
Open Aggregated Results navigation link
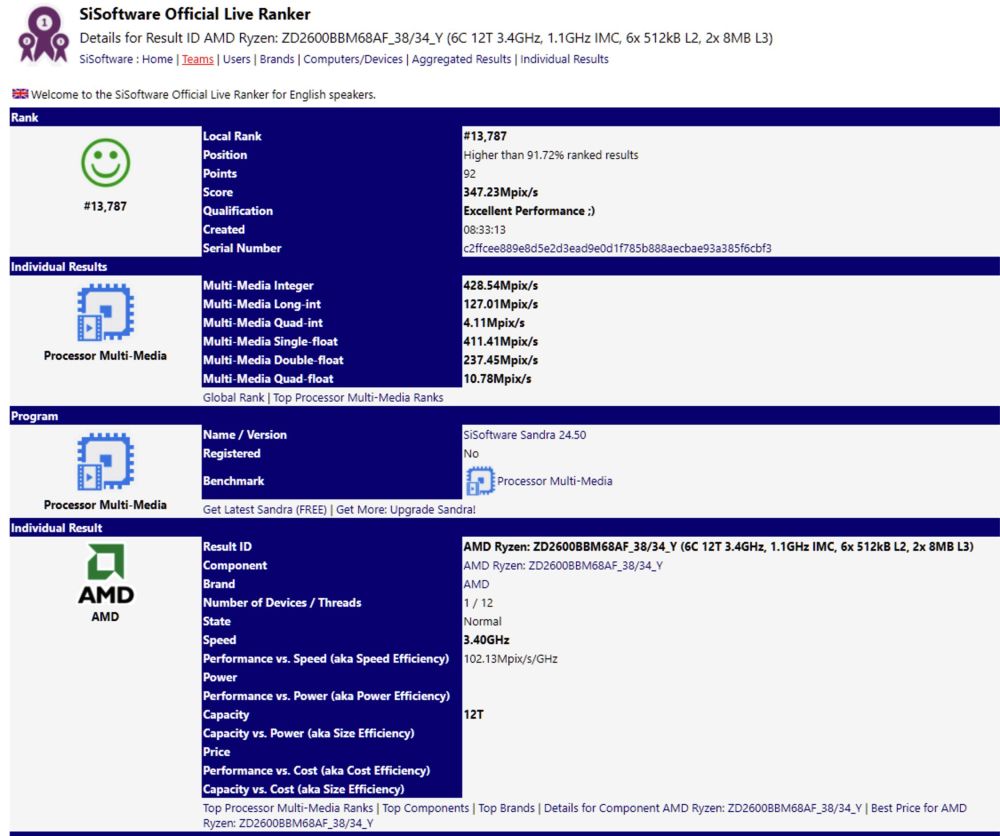(461, 59)
